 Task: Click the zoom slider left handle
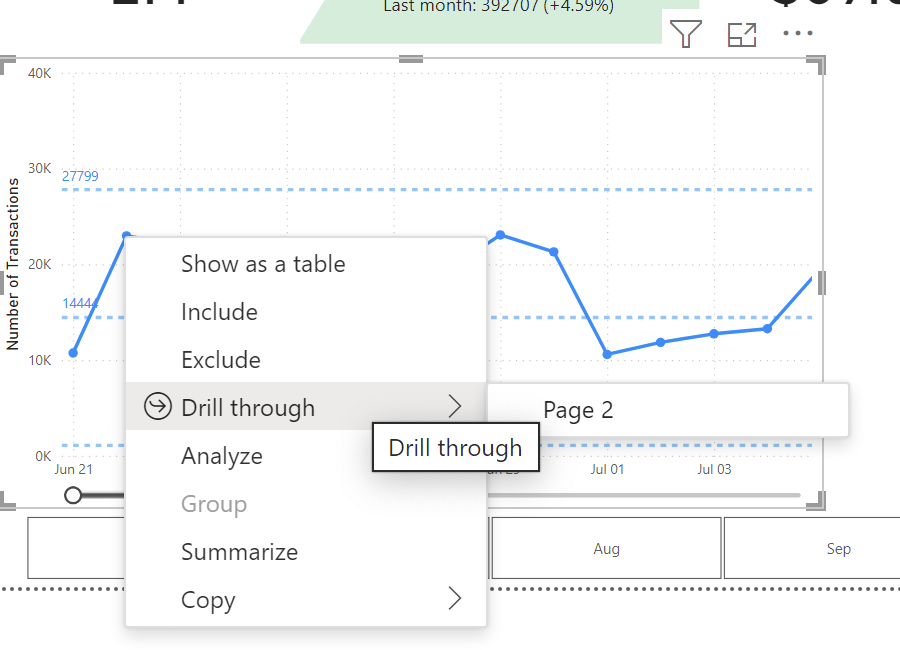73,495
